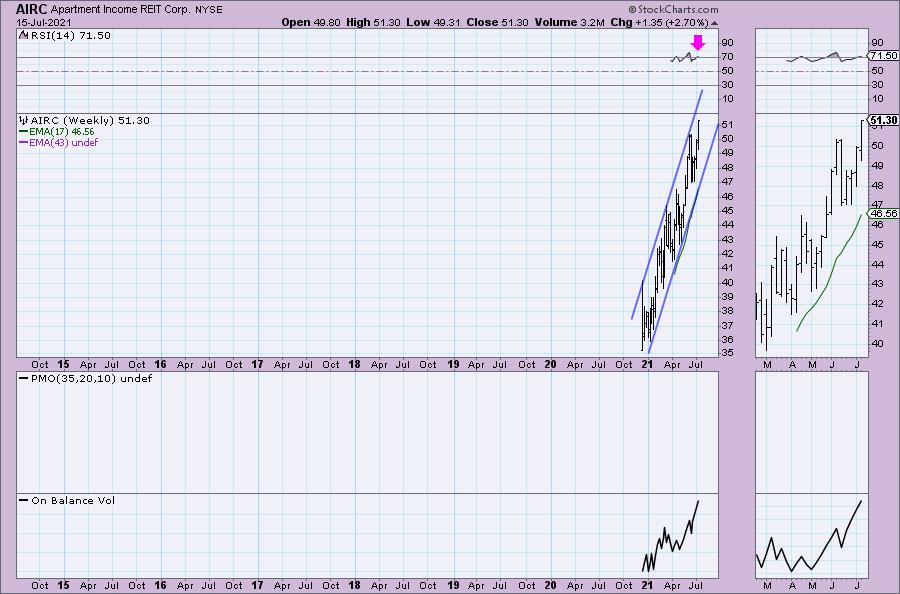Click the AIRC ticker symbol in the title

32,9
